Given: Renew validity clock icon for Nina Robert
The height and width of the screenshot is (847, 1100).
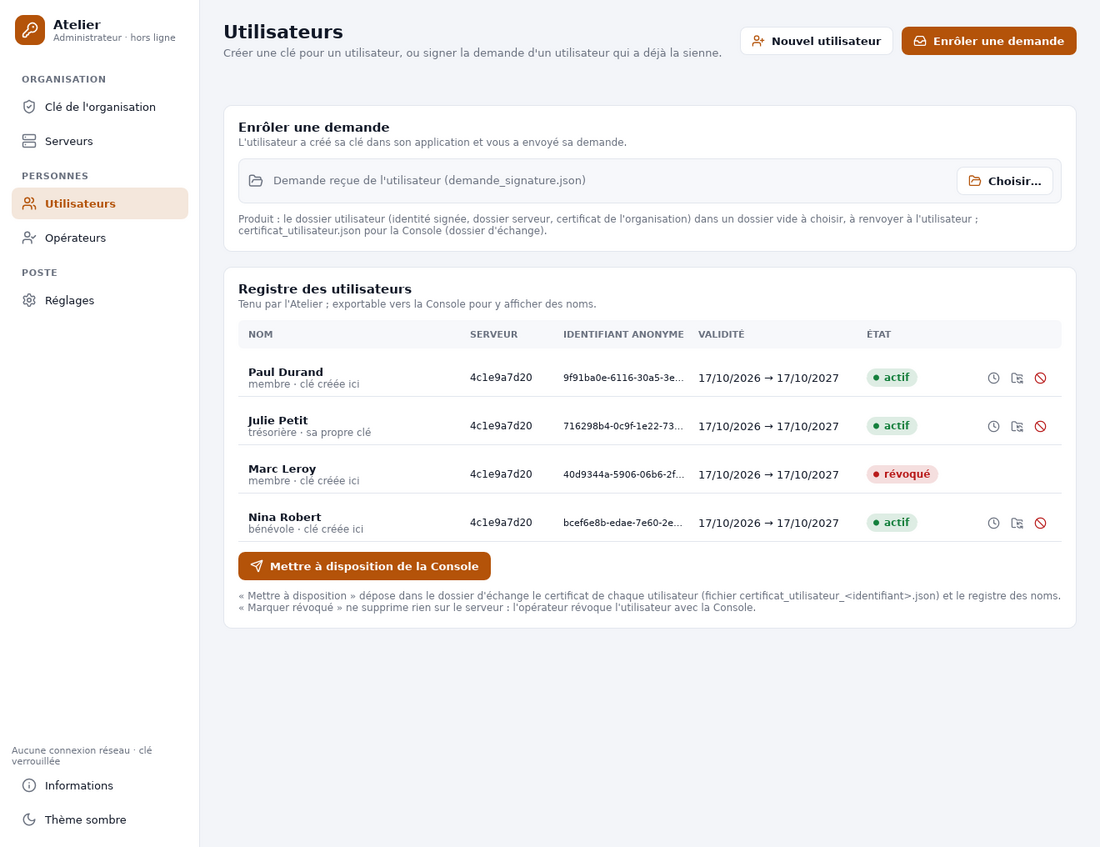Looking at the screenshot, I should click(x=993, y=523).
